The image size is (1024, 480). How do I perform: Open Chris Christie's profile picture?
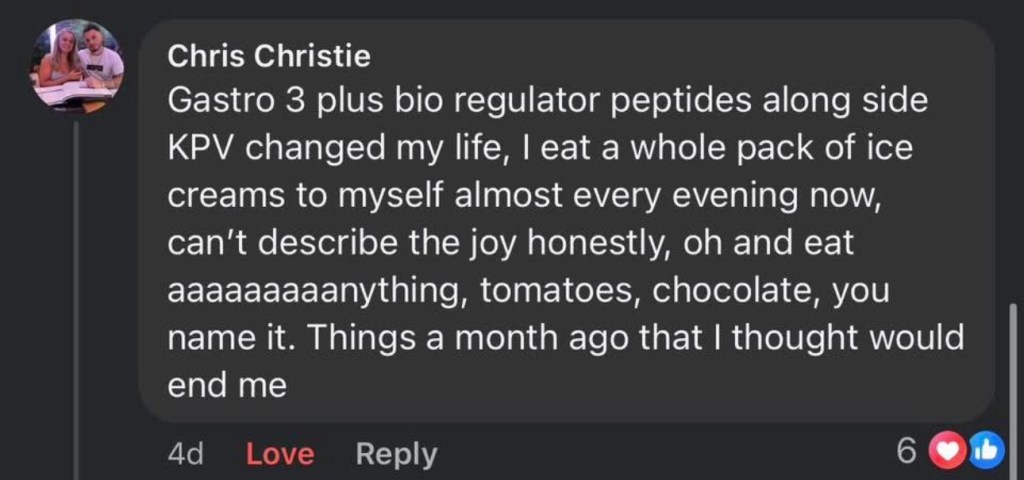[x=78, y=65]
